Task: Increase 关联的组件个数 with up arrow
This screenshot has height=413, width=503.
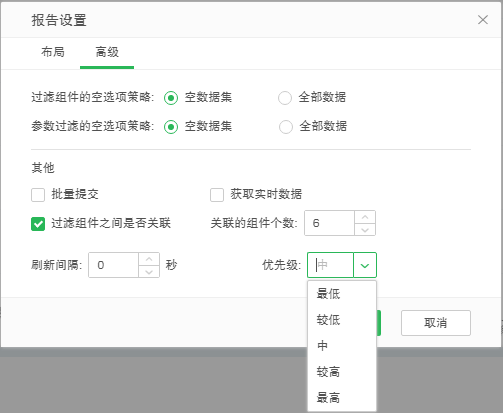Action: pyautogui.click(x=365, y=217)
